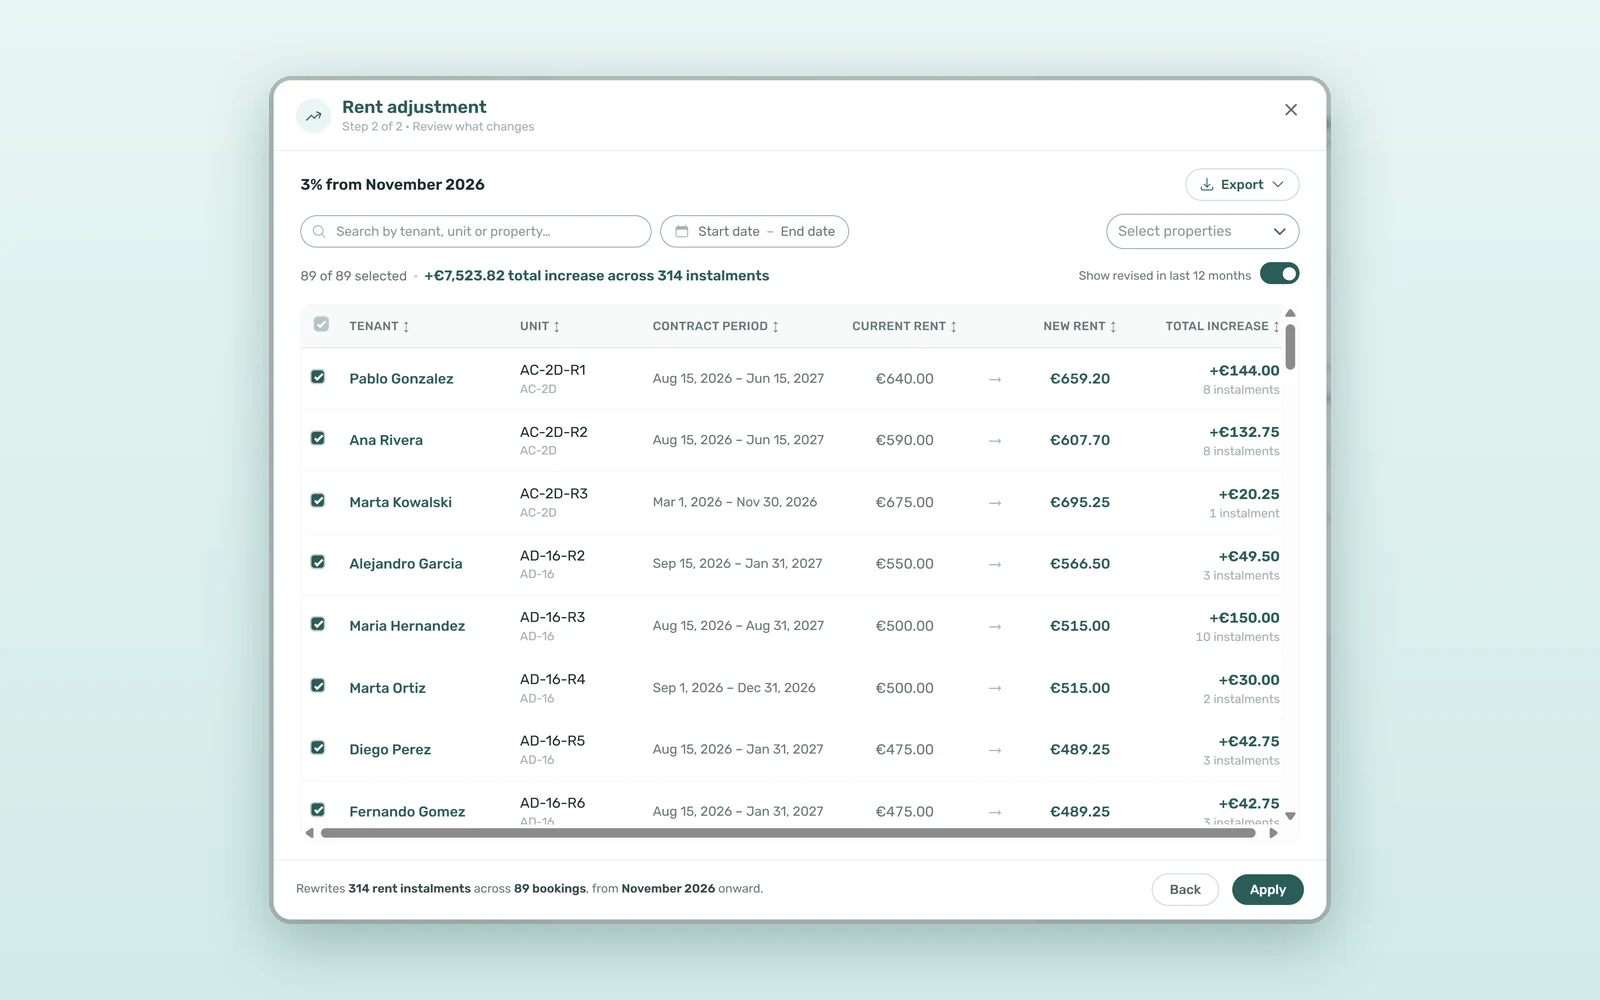
Task: Click the scroll right arrow of table
Action: [1273, 833]
